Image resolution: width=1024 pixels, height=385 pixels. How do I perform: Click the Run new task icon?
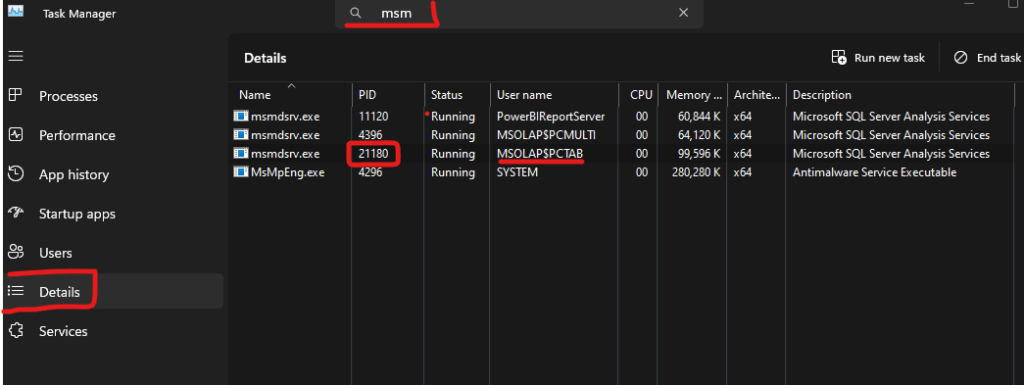839,57
